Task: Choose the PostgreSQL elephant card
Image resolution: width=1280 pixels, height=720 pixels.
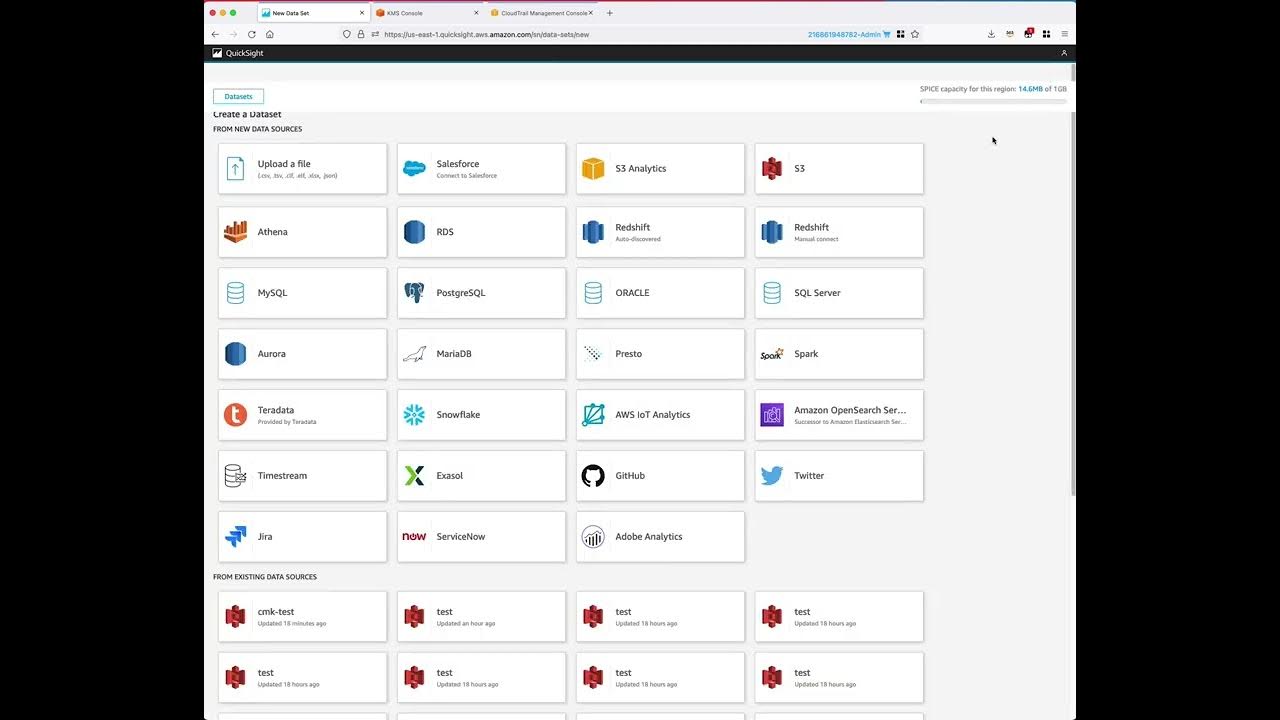Action: (481, 293)
